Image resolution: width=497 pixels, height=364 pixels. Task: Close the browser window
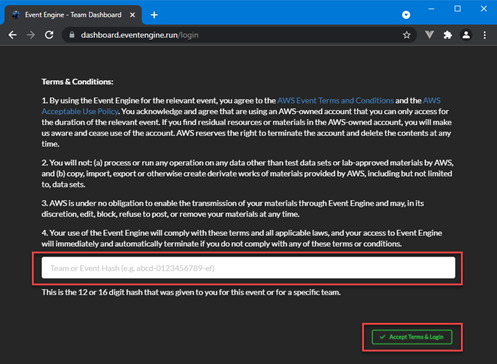point(484,9)
